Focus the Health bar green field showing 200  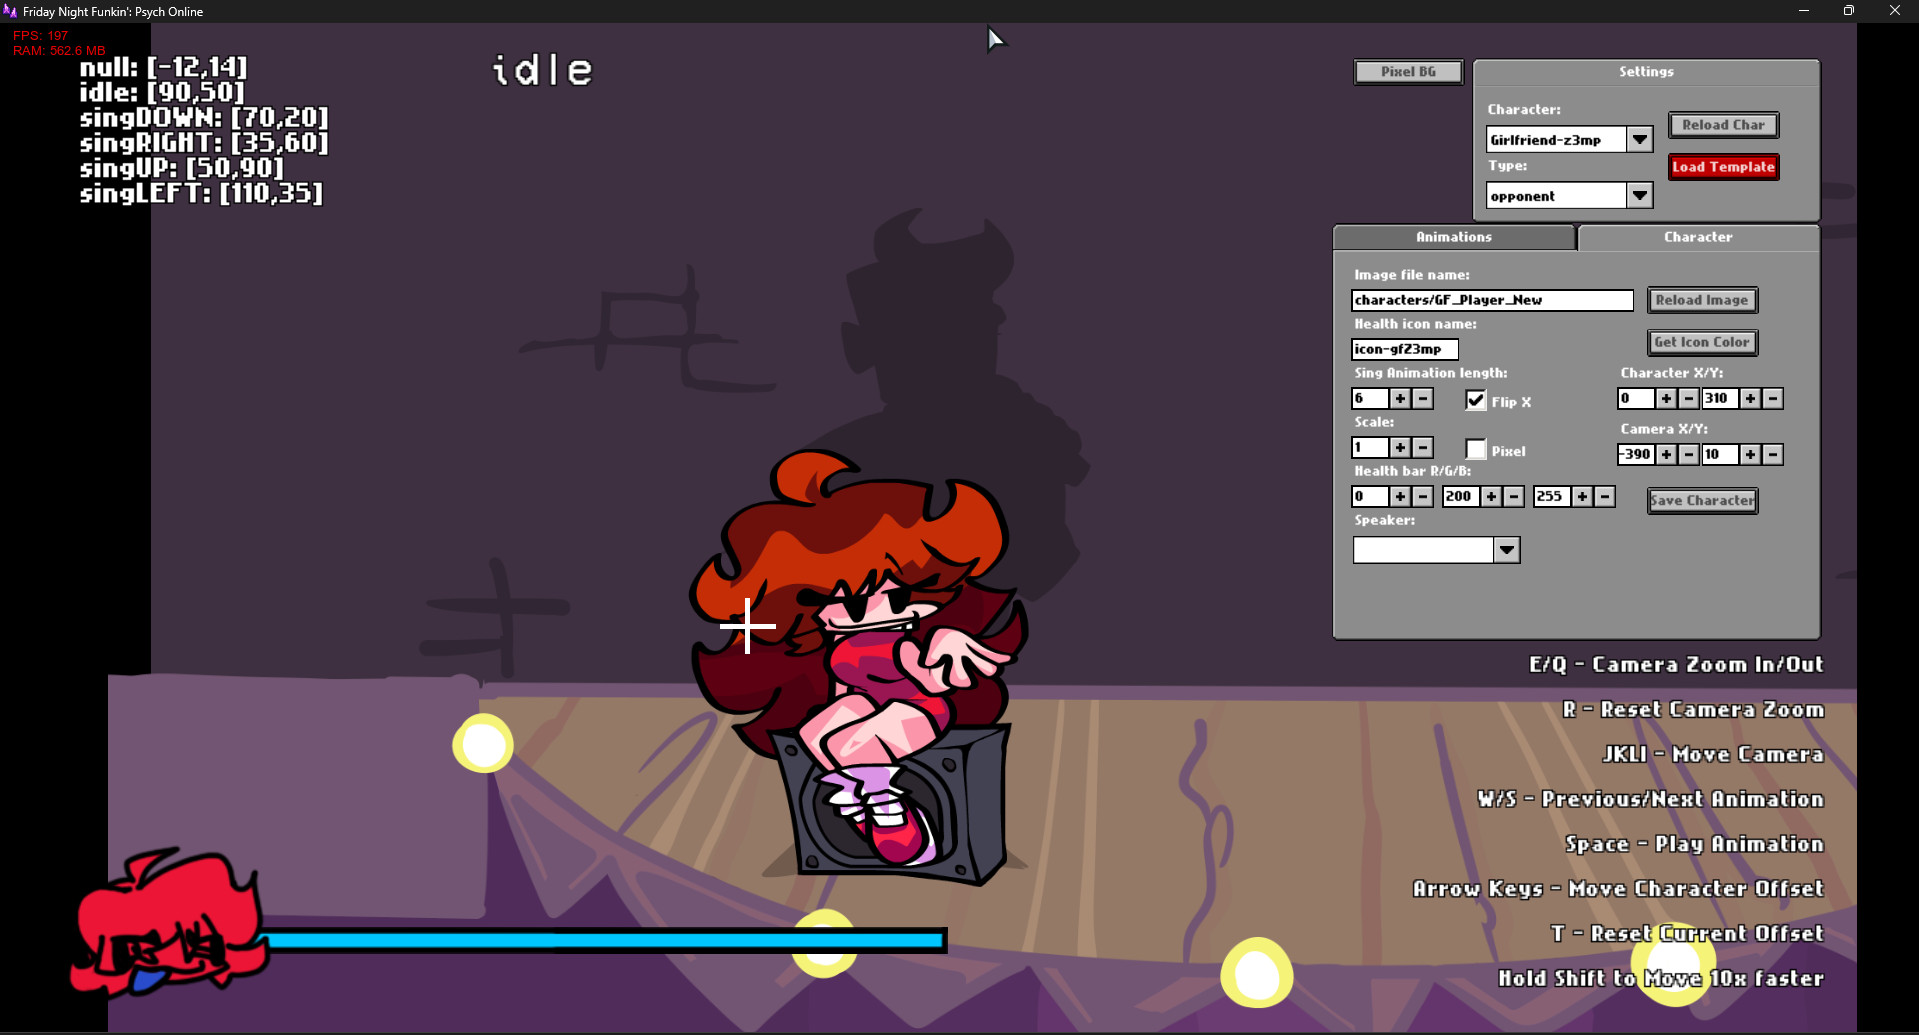click(1461, 496)
